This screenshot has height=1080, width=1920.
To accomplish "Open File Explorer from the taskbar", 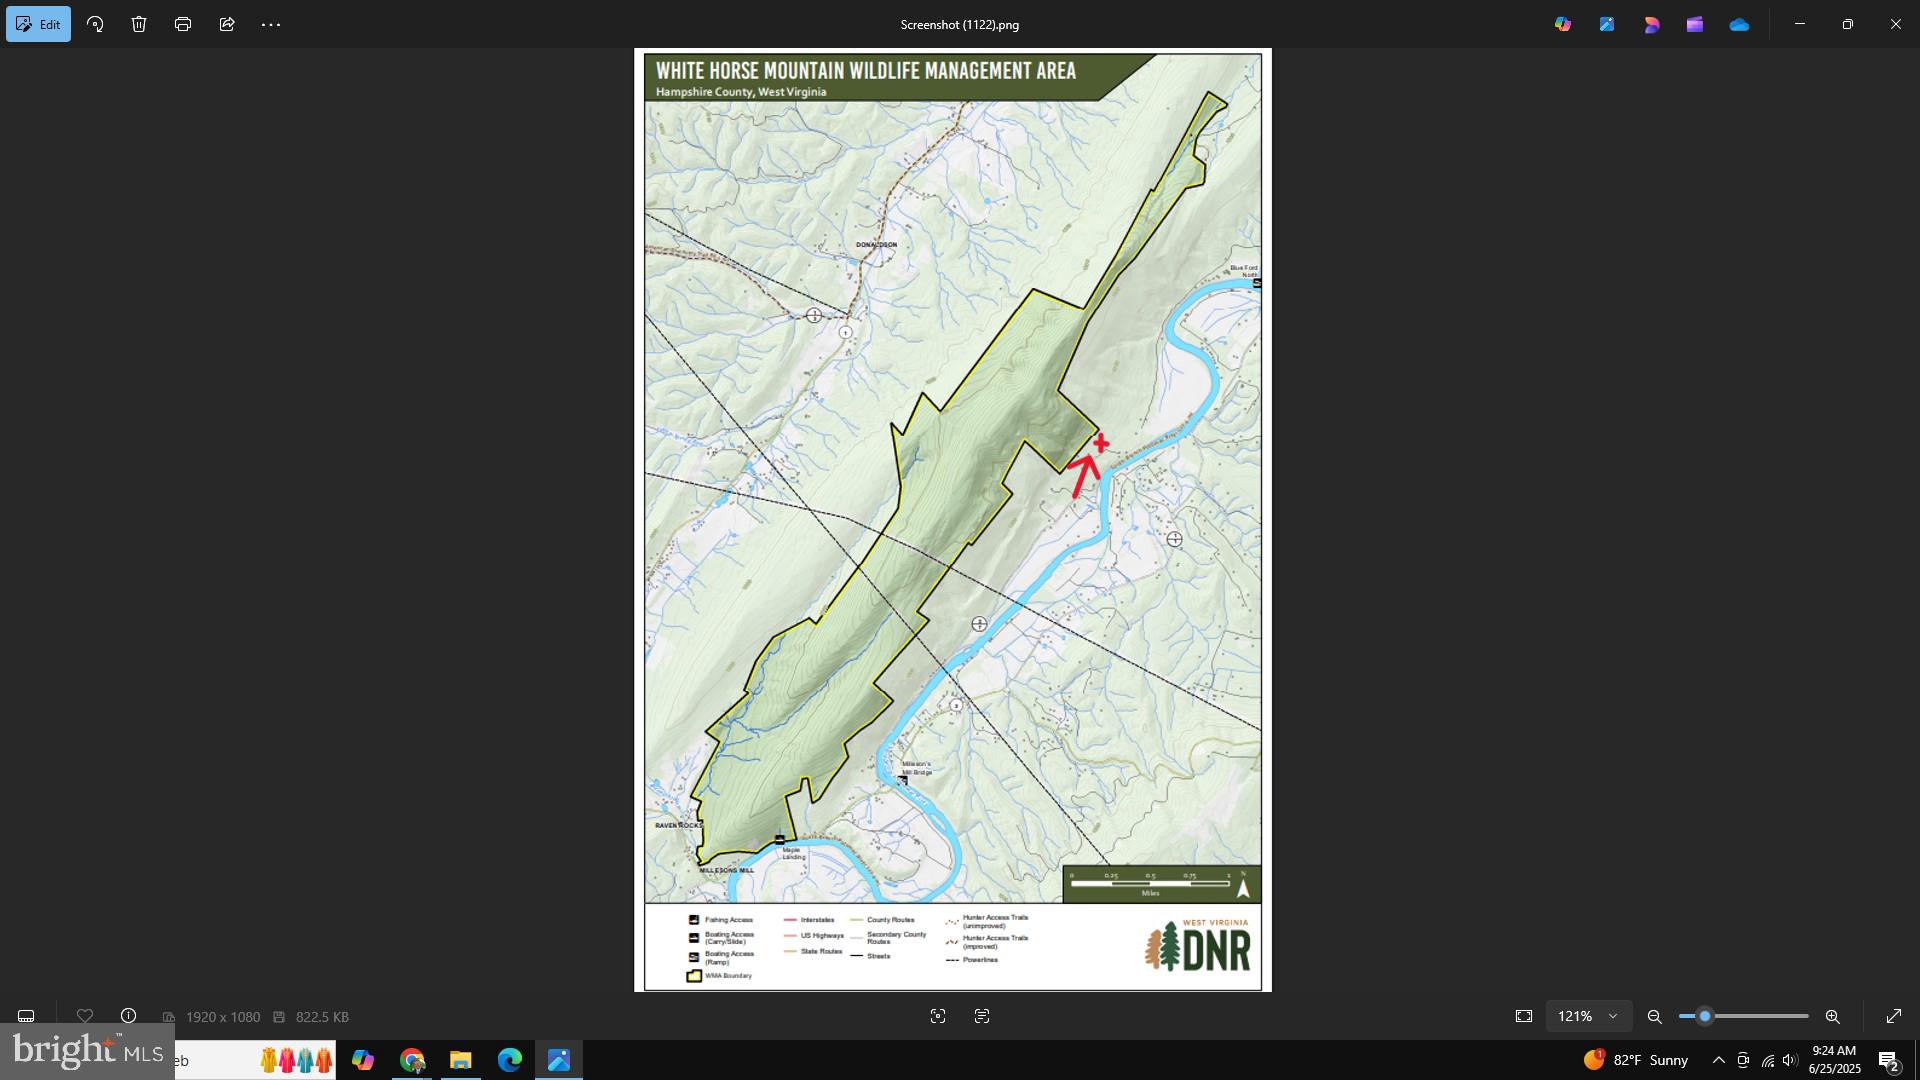I will point(460,1060).
